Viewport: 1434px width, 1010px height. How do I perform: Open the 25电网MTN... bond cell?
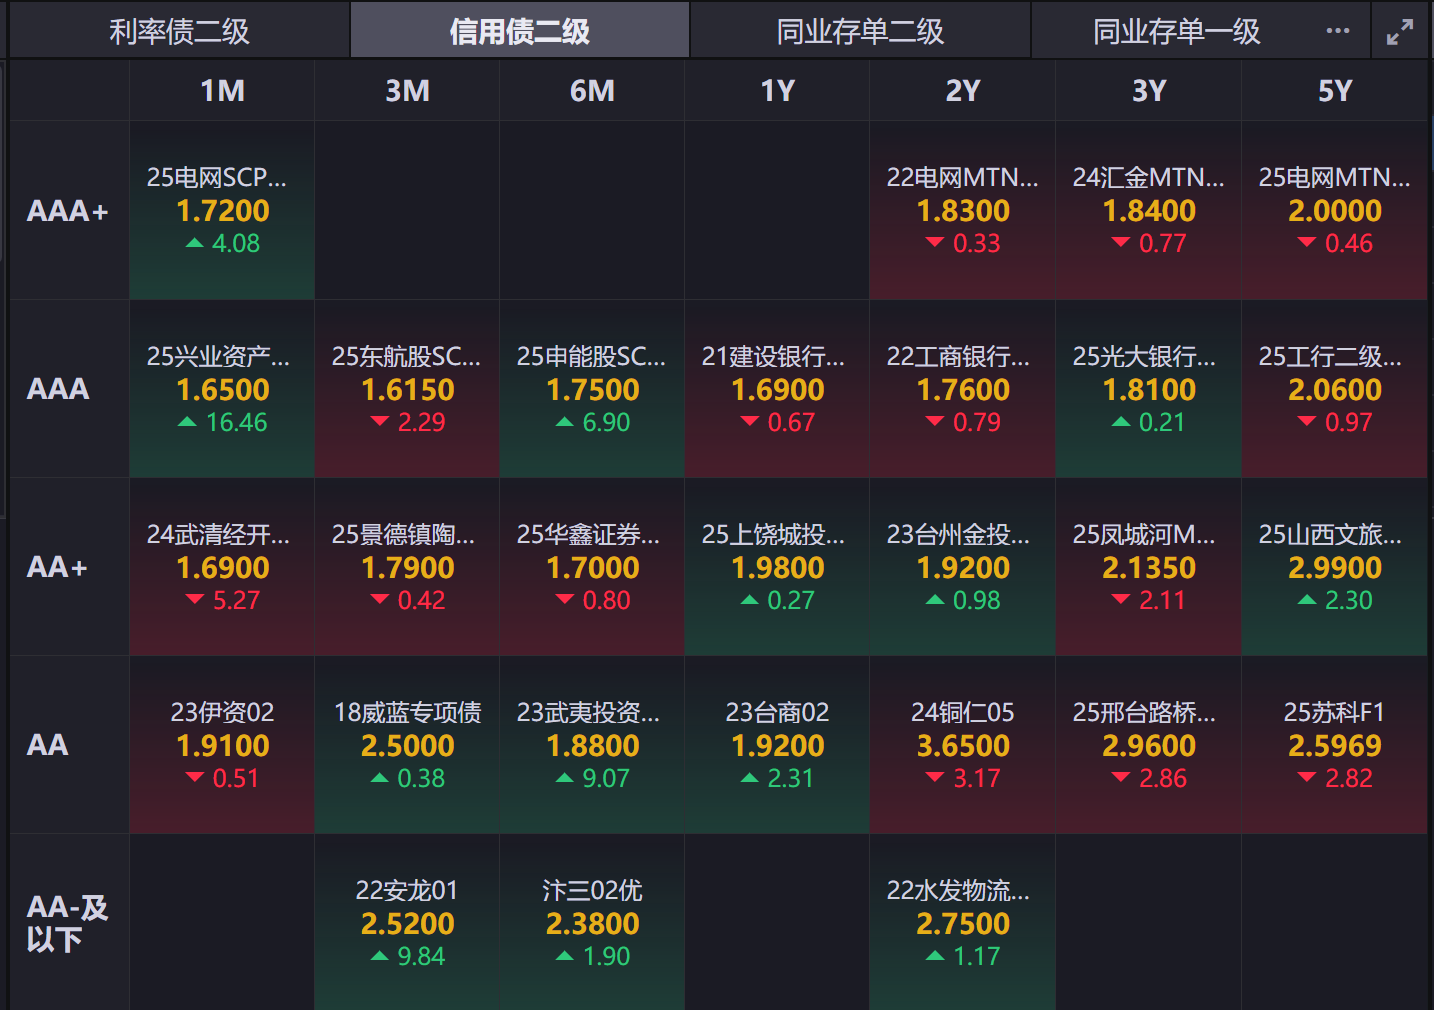coord(1334,211)
